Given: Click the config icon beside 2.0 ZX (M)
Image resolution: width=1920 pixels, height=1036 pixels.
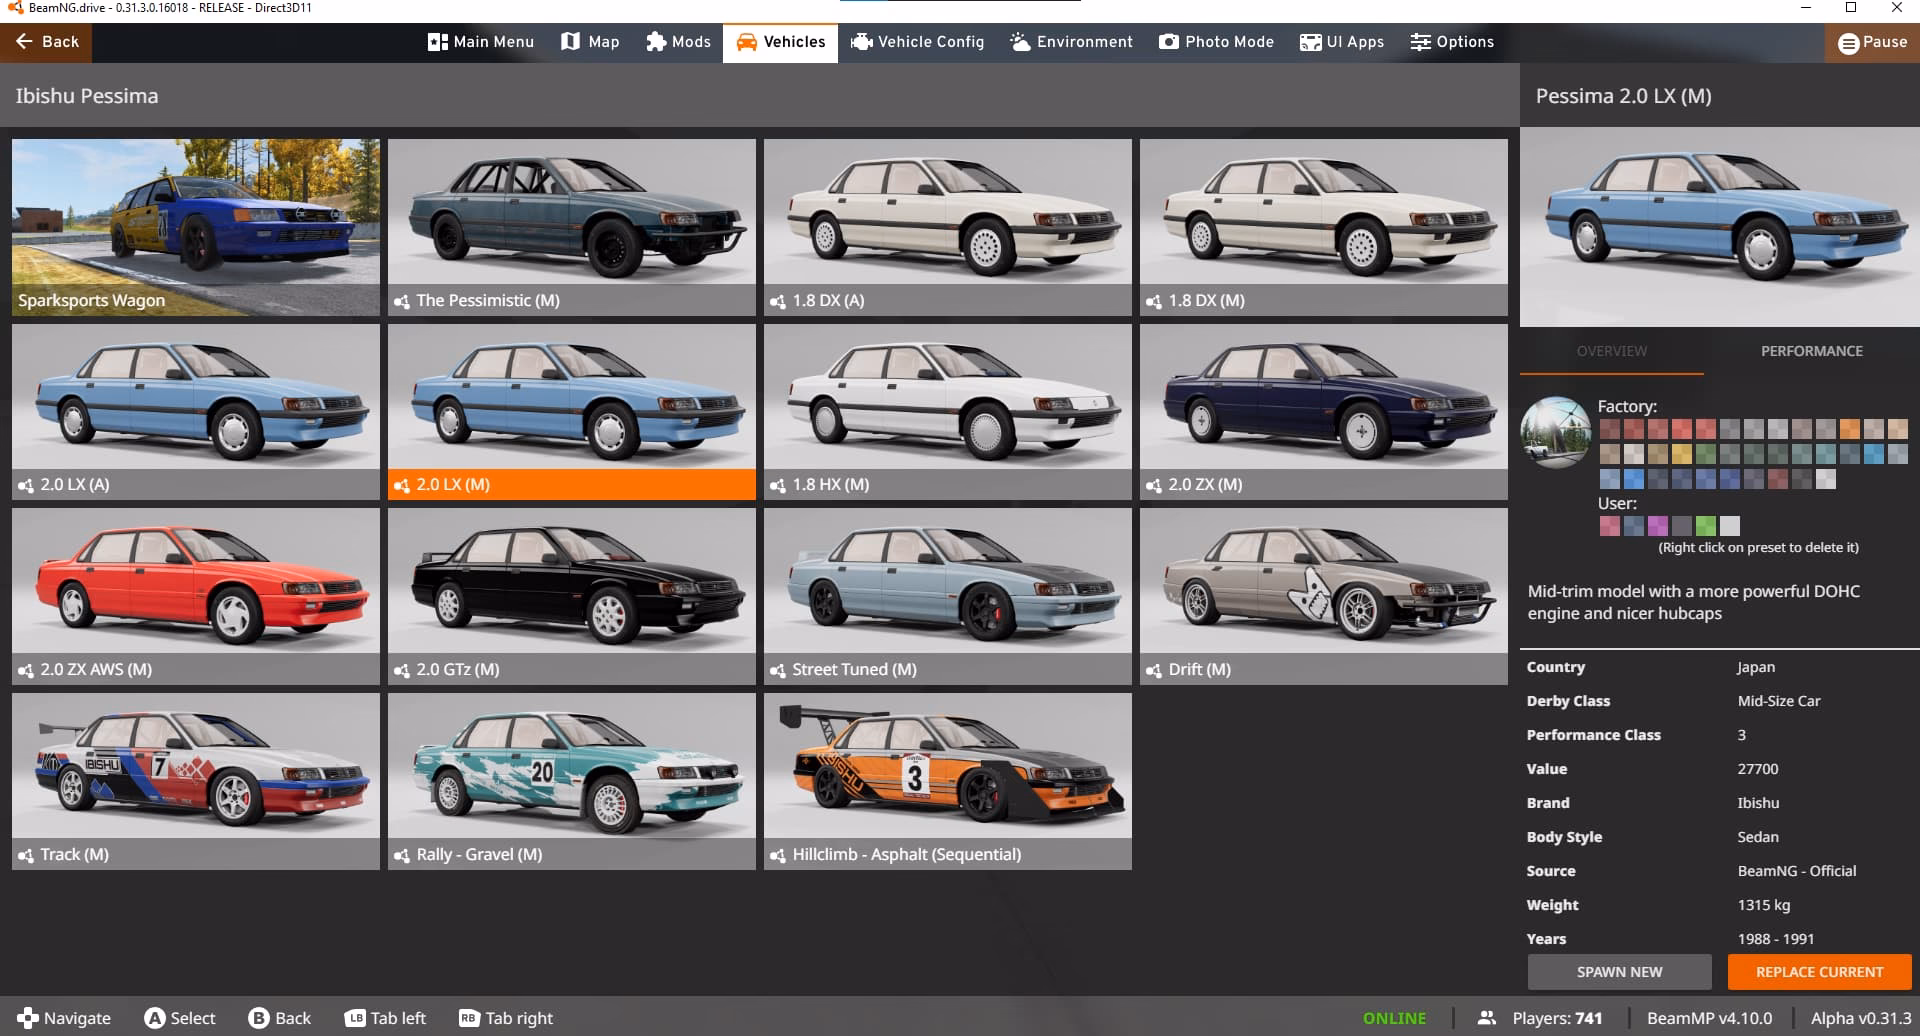Looking at the screenshot, I should (x=1154, y=485).
